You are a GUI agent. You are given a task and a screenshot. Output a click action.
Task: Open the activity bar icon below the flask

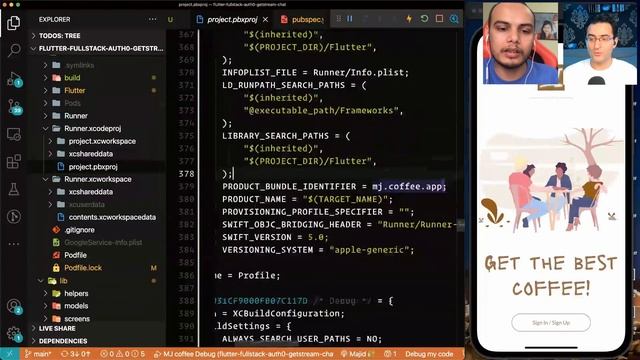click(x=14, y=217)
